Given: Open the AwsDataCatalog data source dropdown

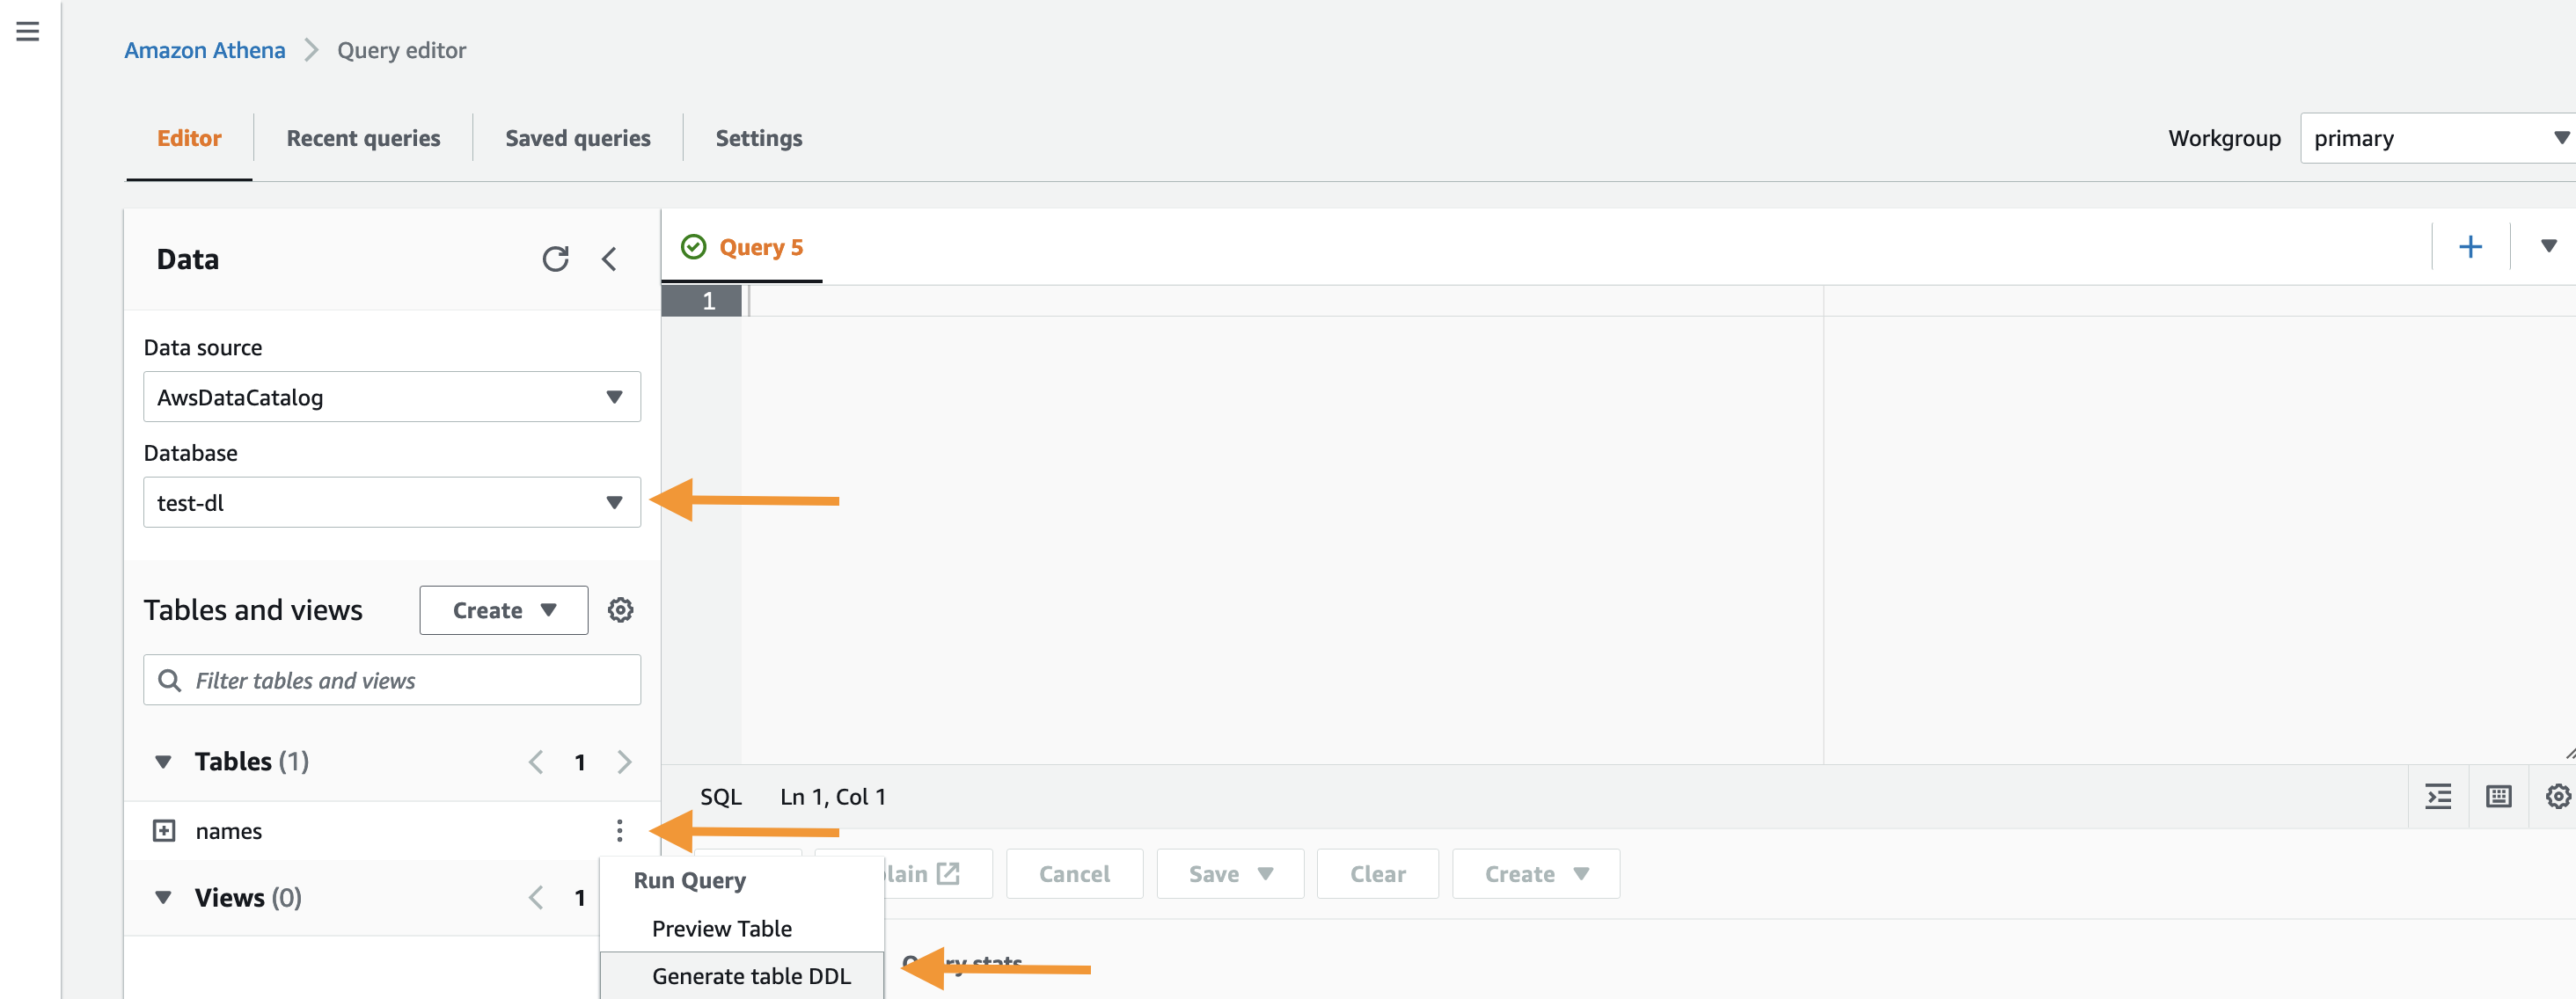Looking at the screenshot, I should pyautogui.click(x=391, y=397).
